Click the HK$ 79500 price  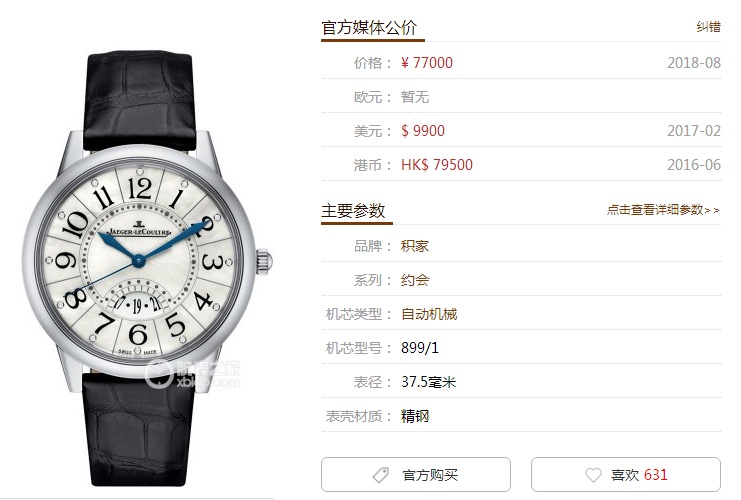click(x=436, y=164)
